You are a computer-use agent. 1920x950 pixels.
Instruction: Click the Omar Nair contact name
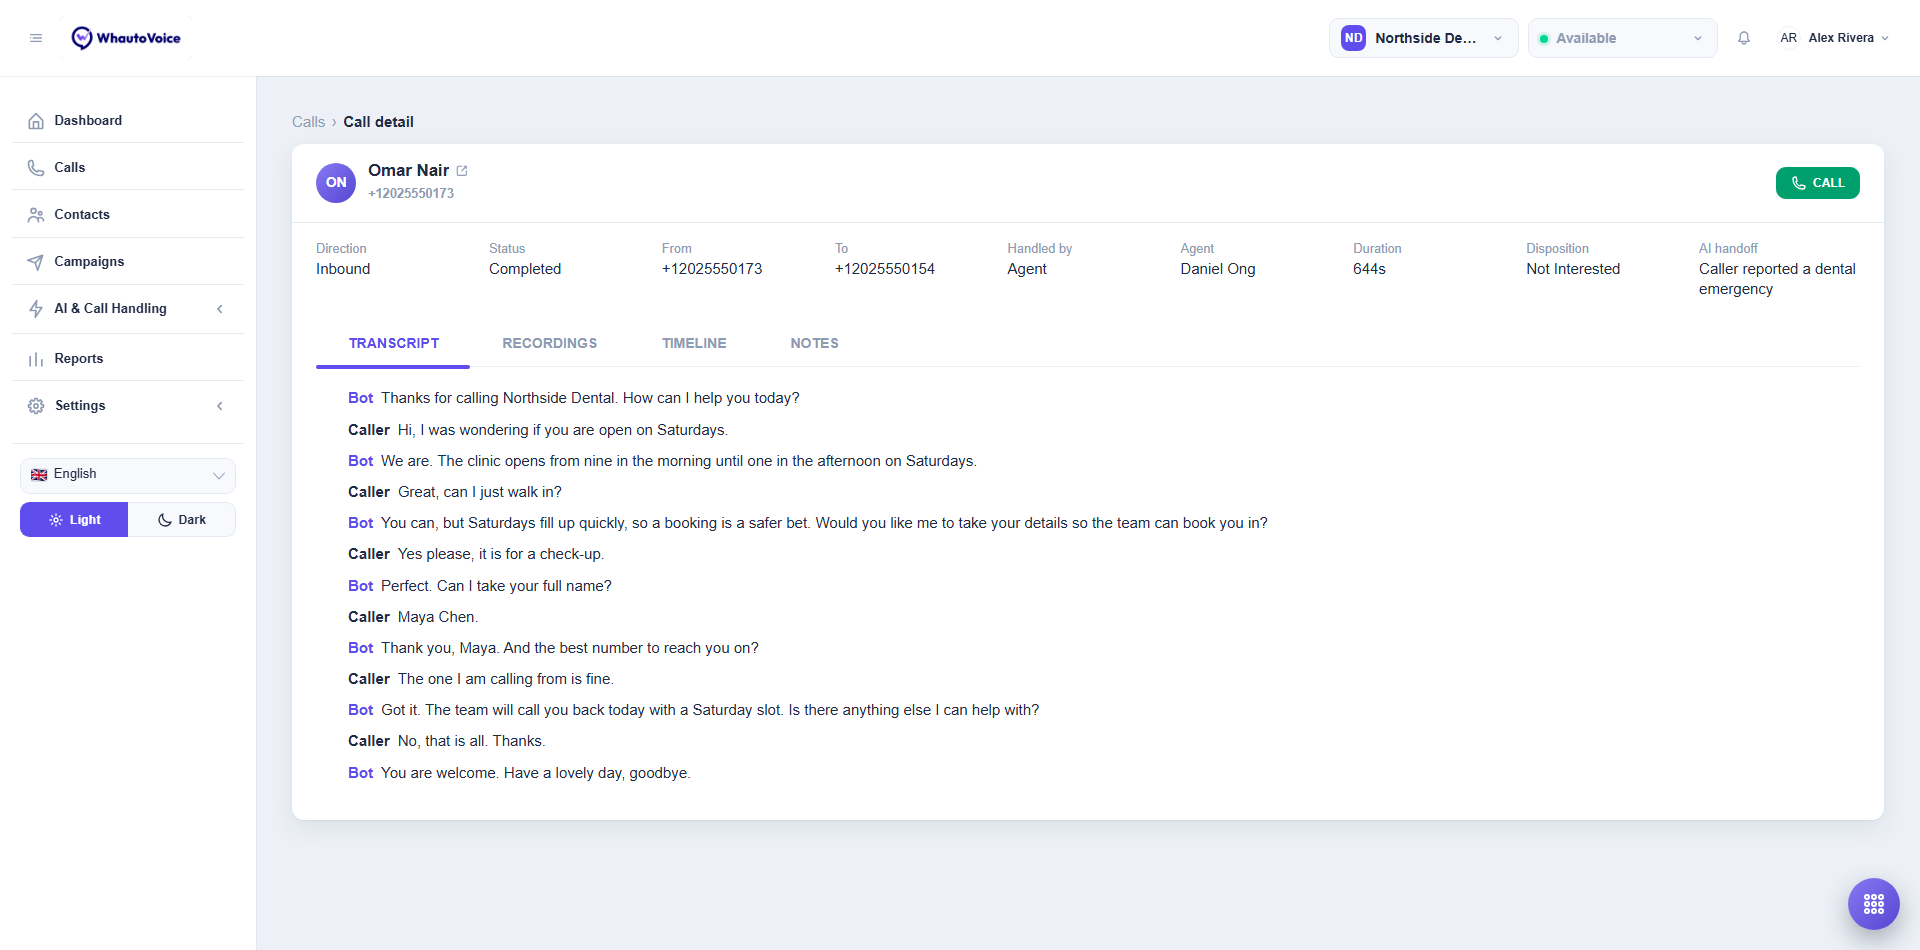408,171
